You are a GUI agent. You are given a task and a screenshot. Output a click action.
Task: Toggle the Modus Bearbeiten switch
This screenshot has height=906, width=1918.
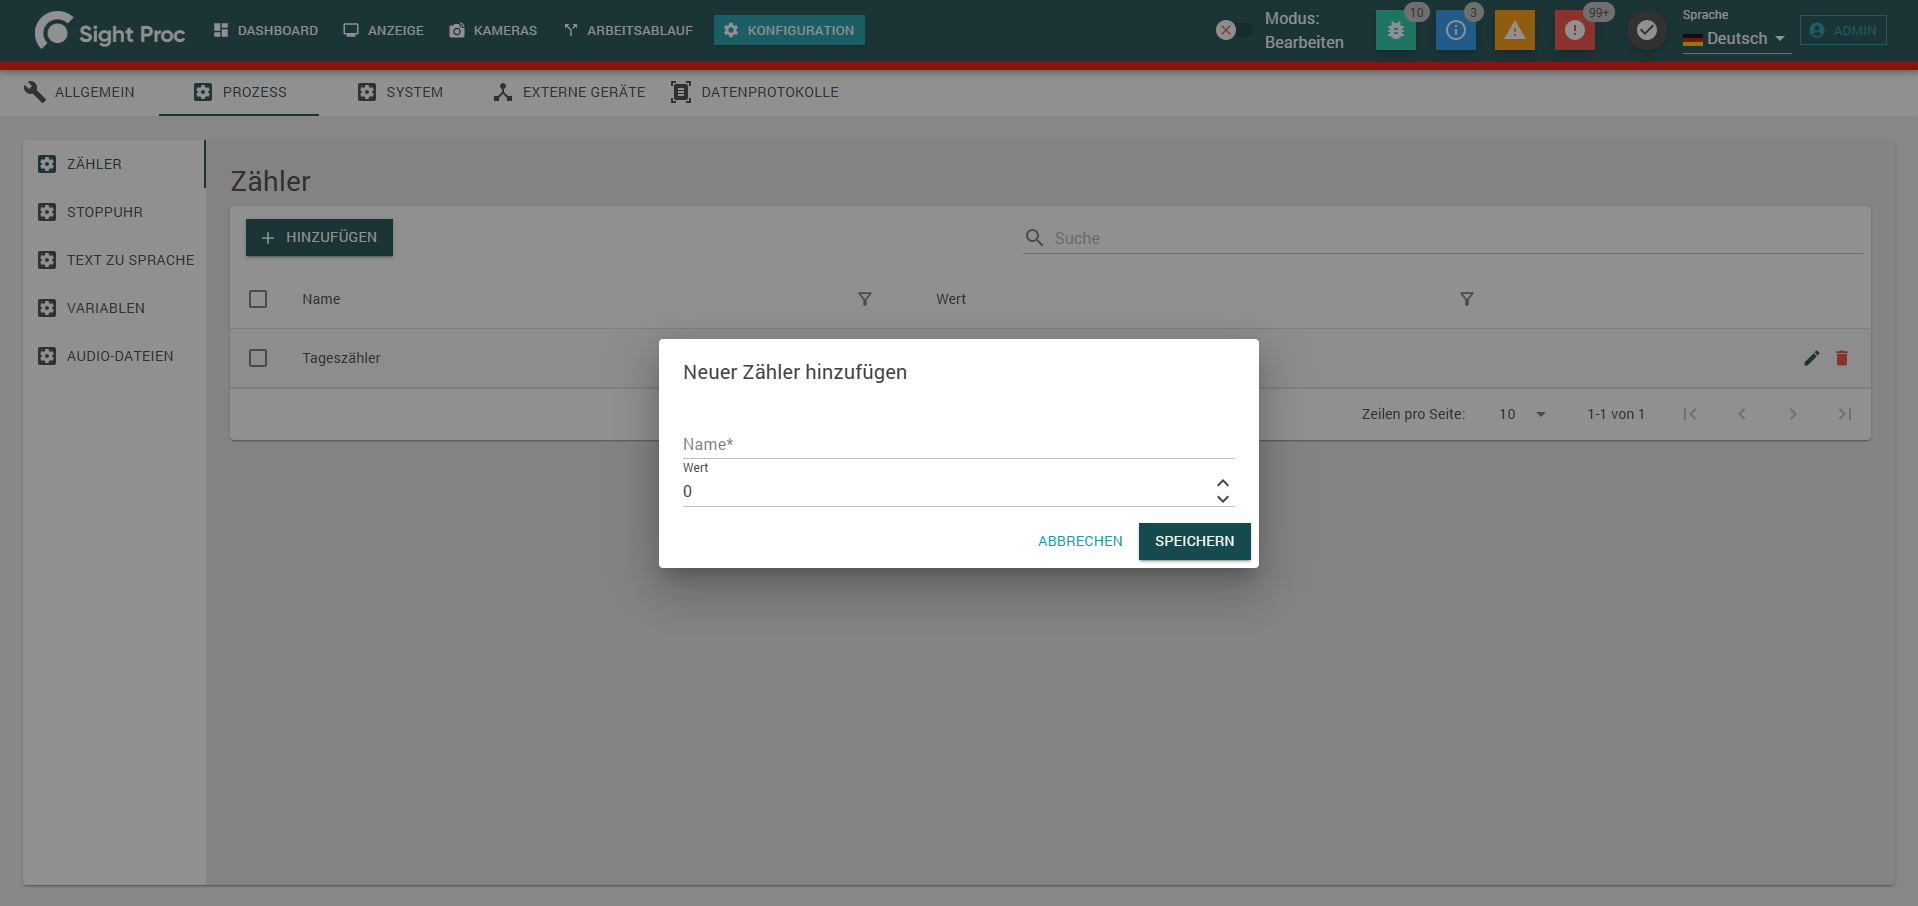tap(1232, 30)
